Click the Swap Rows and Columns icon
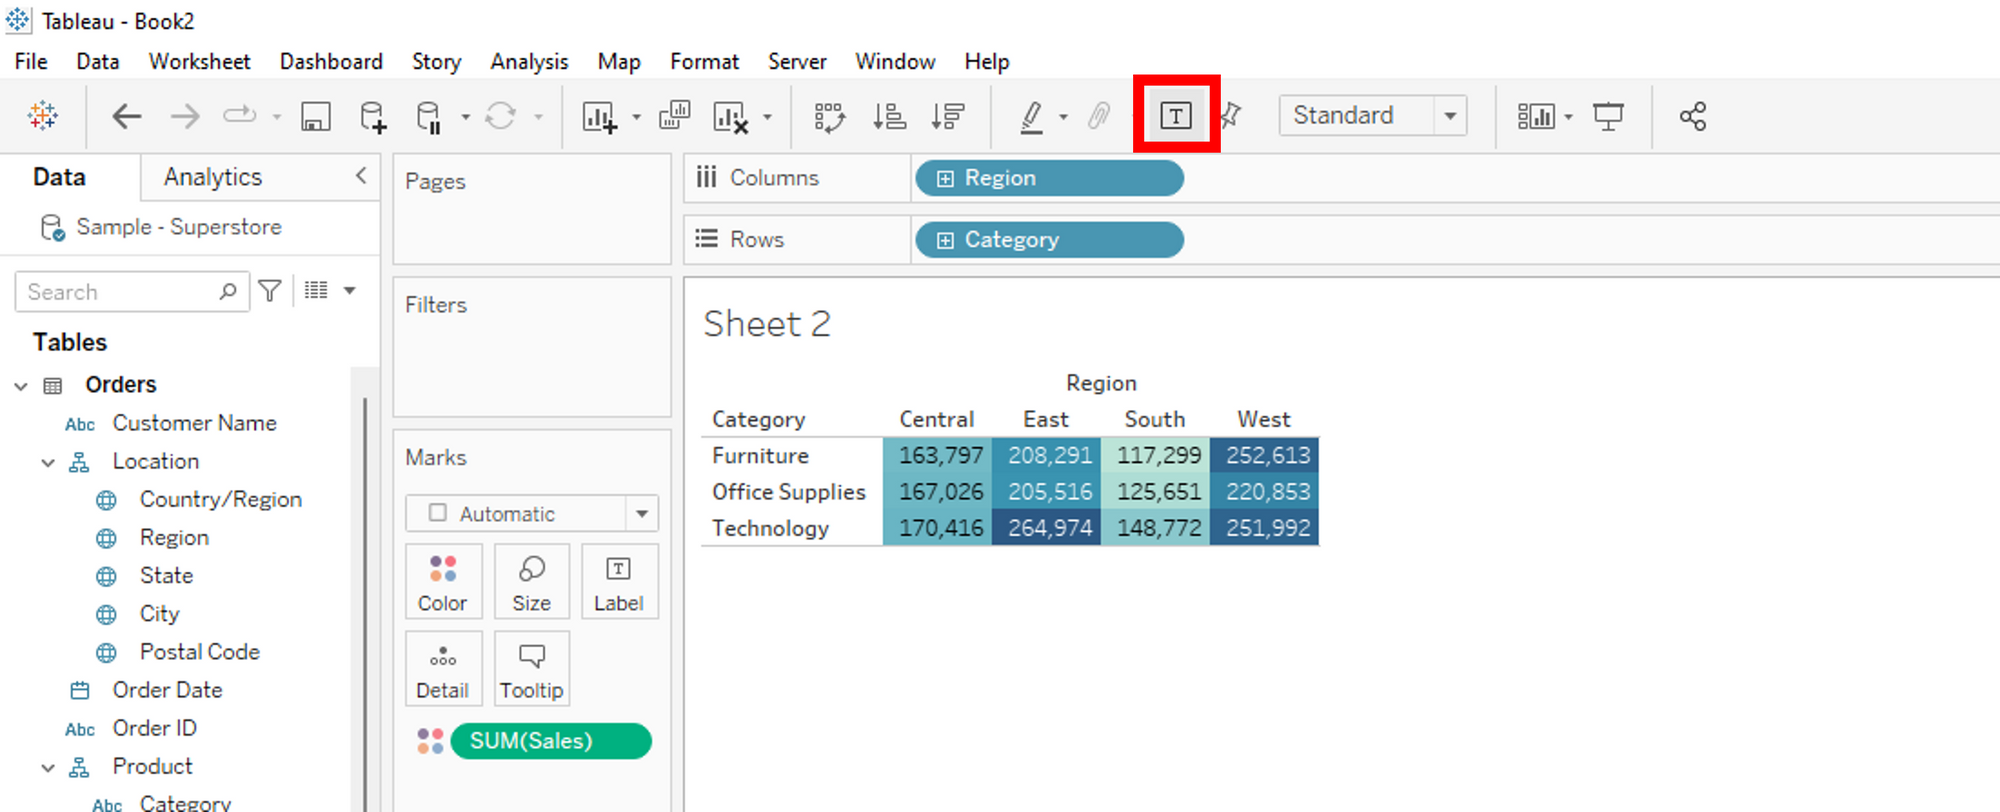The height and width of the screenshot is (812, 2000). 829,117
